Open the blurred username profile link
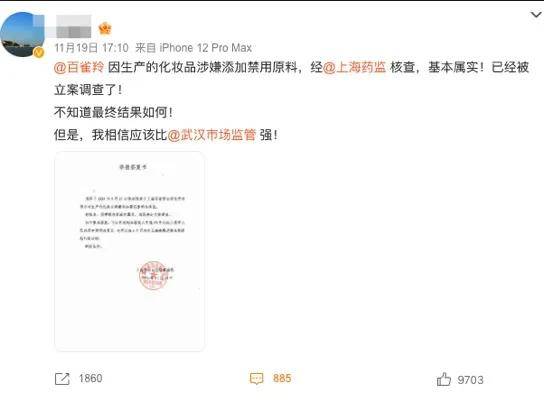The width and height of the screenshot is (544, 403). click(73, 26)
